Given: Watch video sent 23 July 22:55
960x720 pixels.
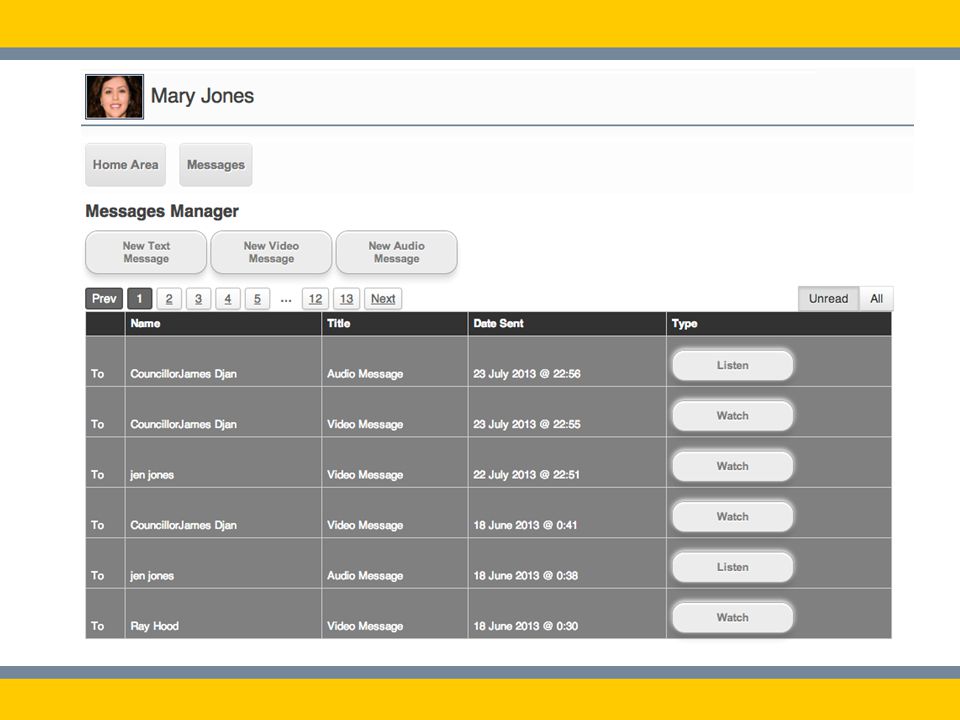Looking at the screenshot, I should pos(733,416).
